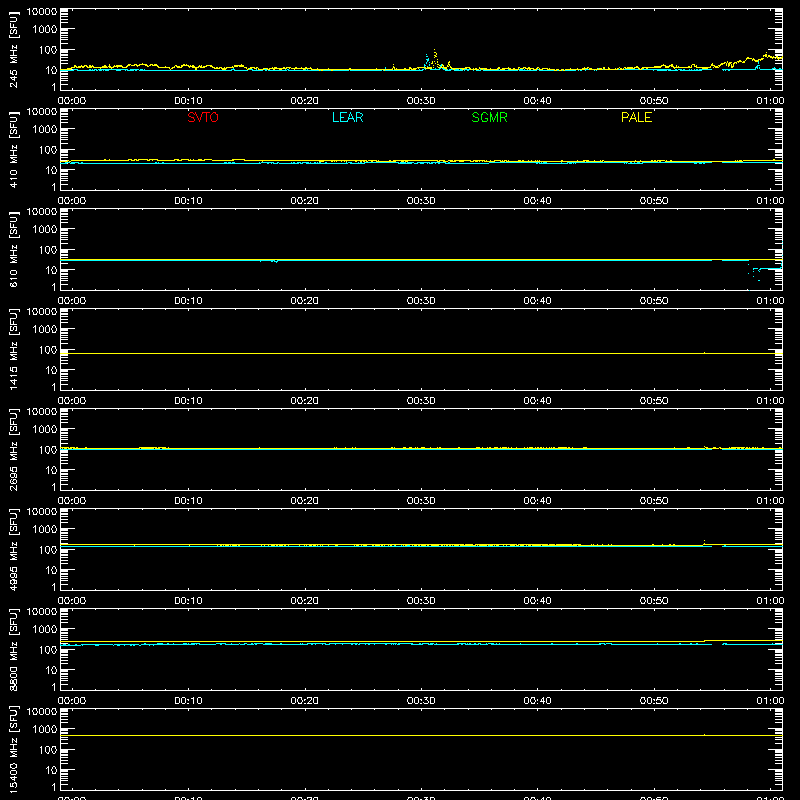Click 00:00 time label below 410 MHz plot

(x=72, y=201)
